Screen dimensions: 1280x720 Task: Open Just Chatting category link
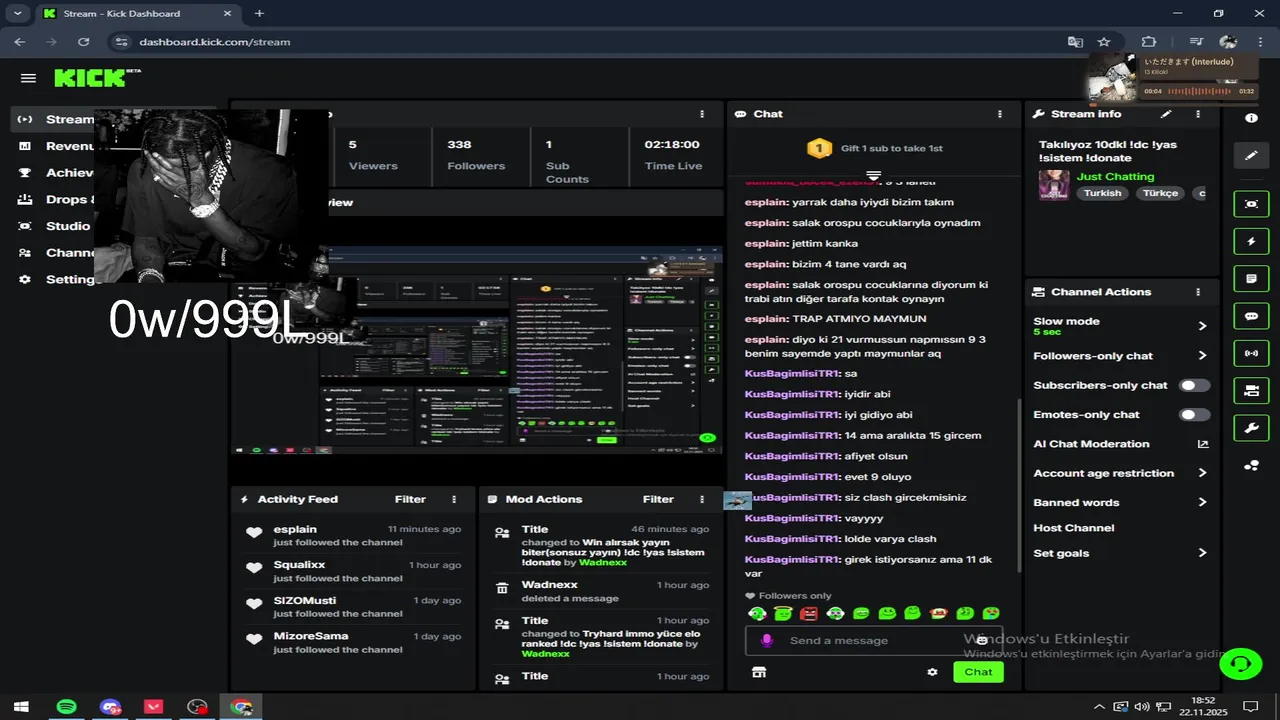[1115, 176]
